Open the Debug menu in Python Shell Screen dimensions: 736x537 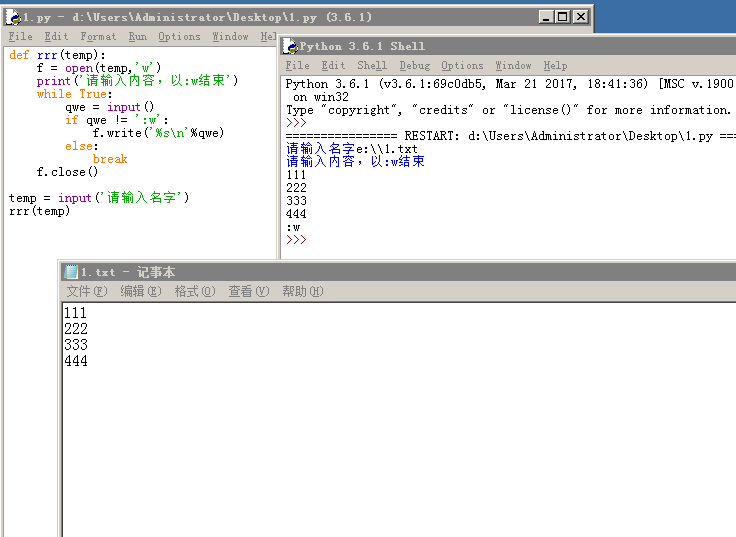click(x=414, y=66)
